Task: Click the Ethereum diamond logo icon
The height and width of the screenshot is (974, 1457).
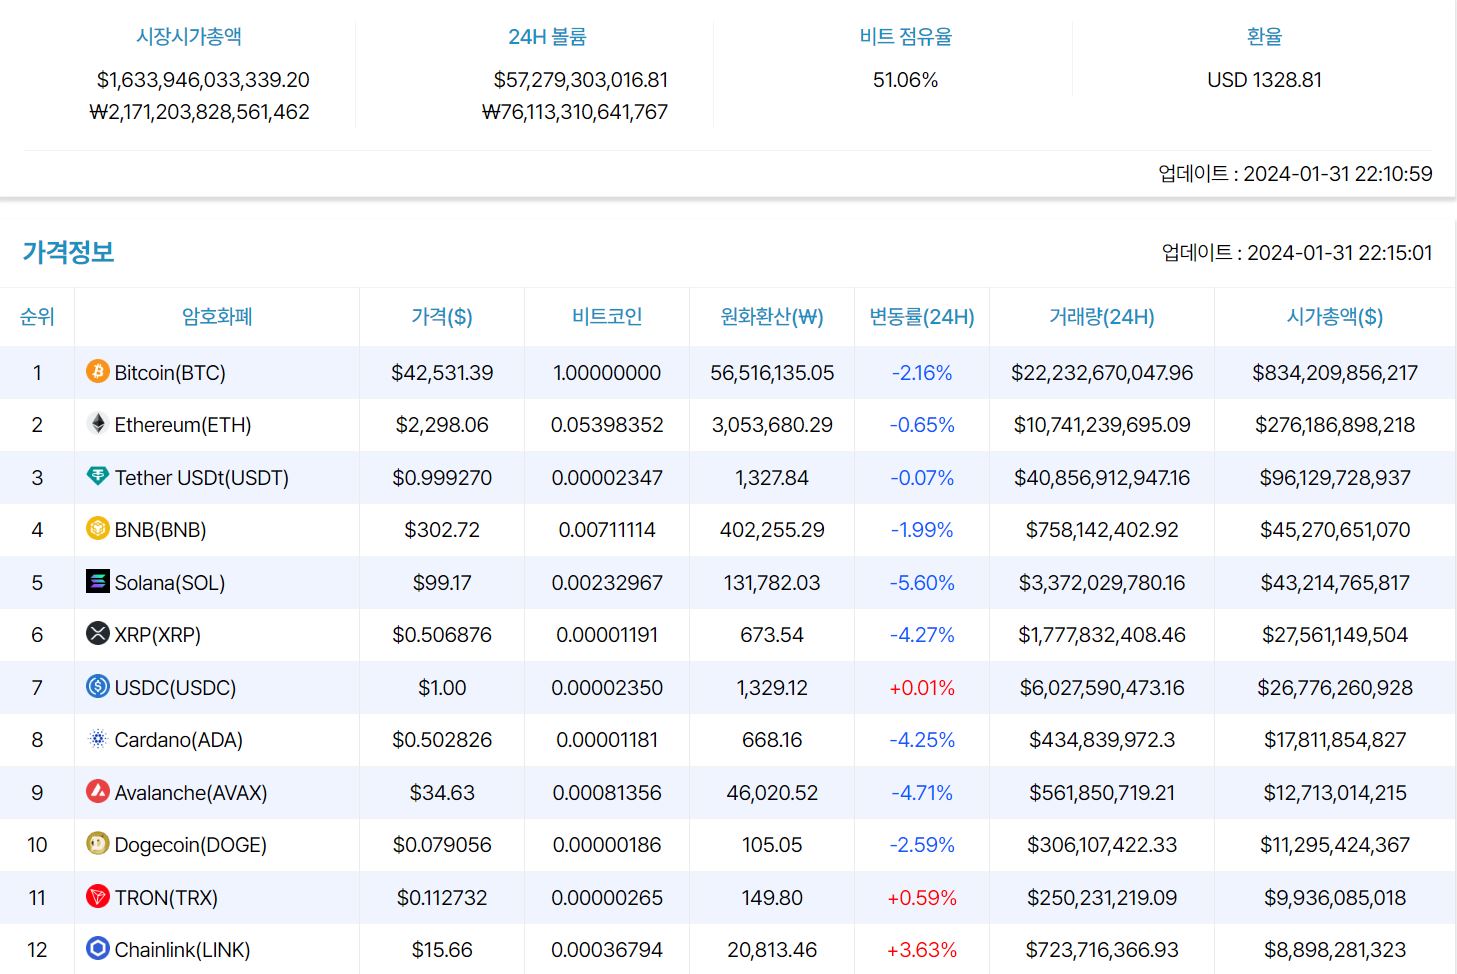Action: (x=97, y=424)
